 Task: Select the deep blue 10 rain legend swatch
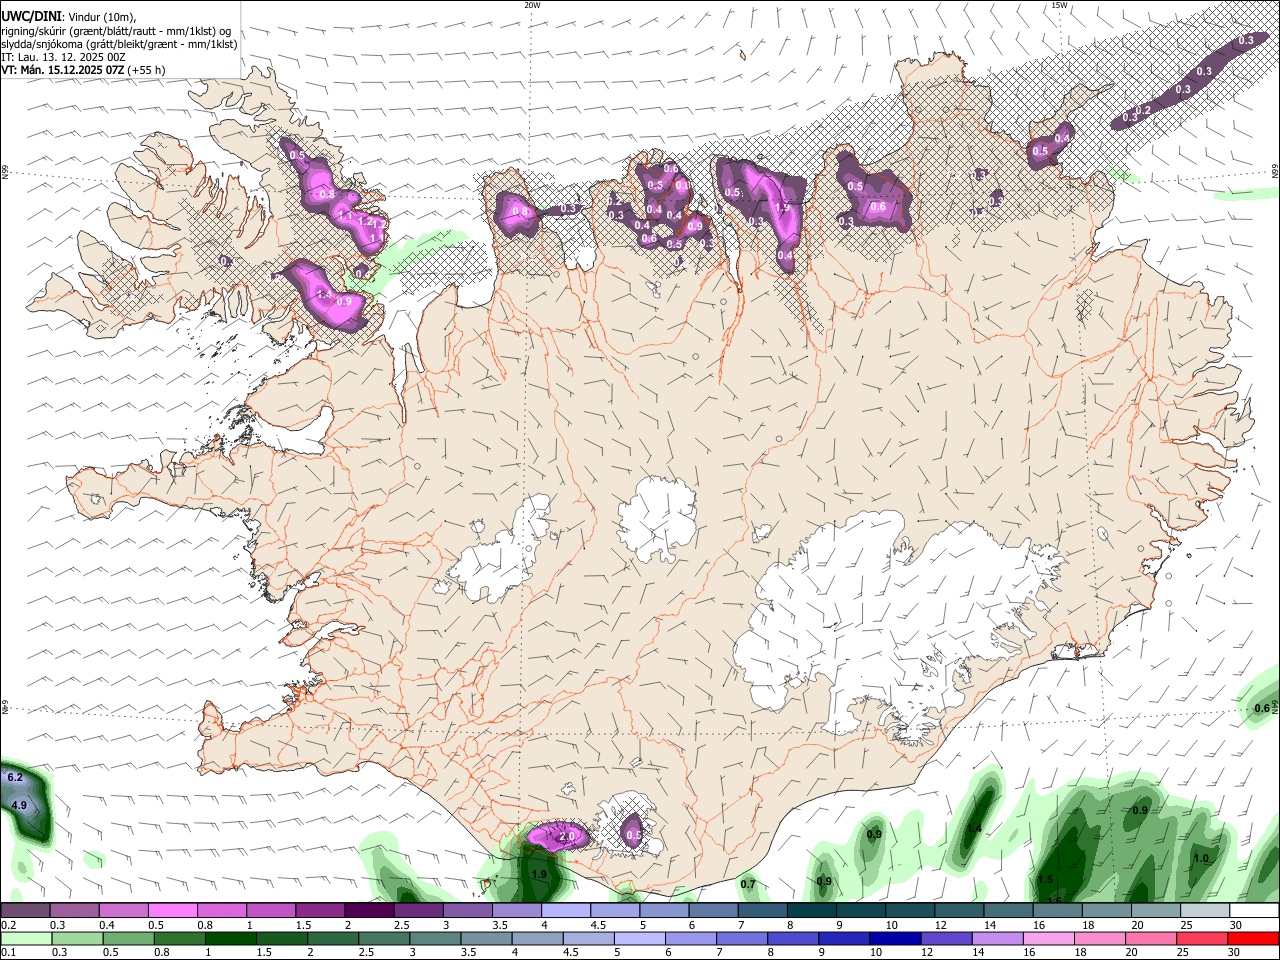[x=895, y=938]
